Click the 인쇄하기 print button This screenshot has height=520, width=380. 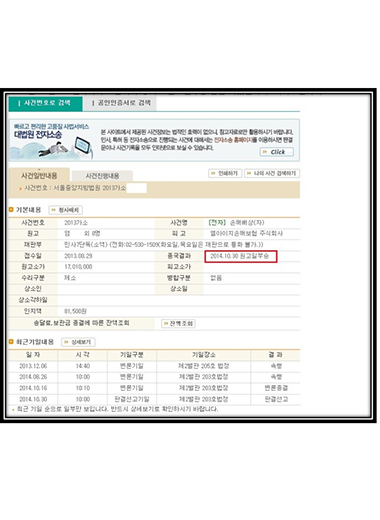point(225,173)
